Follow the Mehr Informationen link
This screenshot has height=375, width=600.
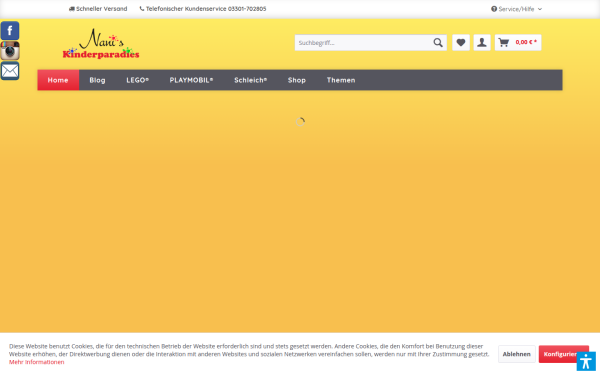pyautogui.click(x=37, y=362)
